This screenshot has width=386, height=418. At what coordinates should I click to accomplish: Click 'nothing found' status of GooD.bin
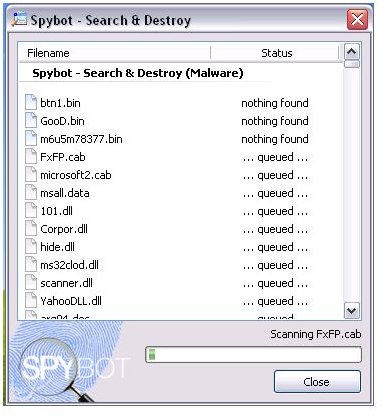click(275, 121)
